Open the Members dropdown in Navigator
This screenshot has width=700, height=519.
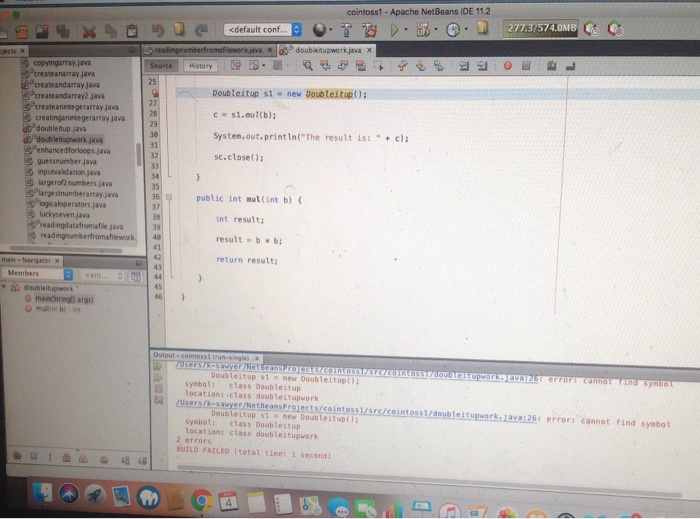[38, 274]
